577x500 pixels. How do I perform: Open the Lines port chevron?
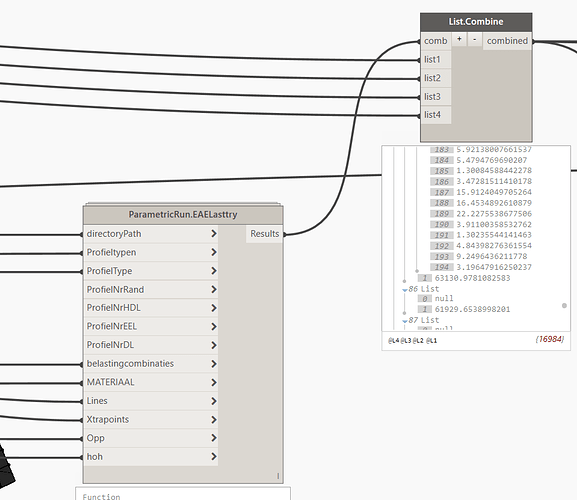(x=213, y=401)
